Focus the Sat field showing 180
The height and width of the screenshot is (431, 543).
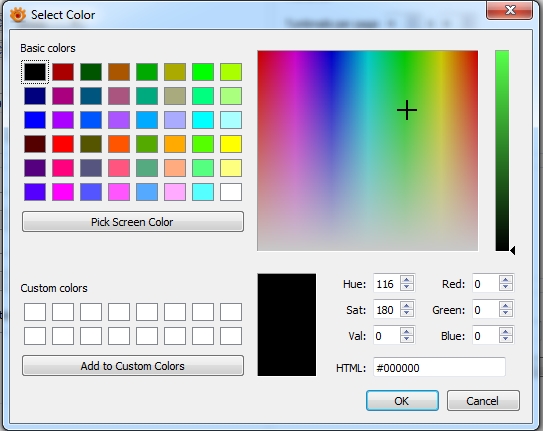[386, 309]
